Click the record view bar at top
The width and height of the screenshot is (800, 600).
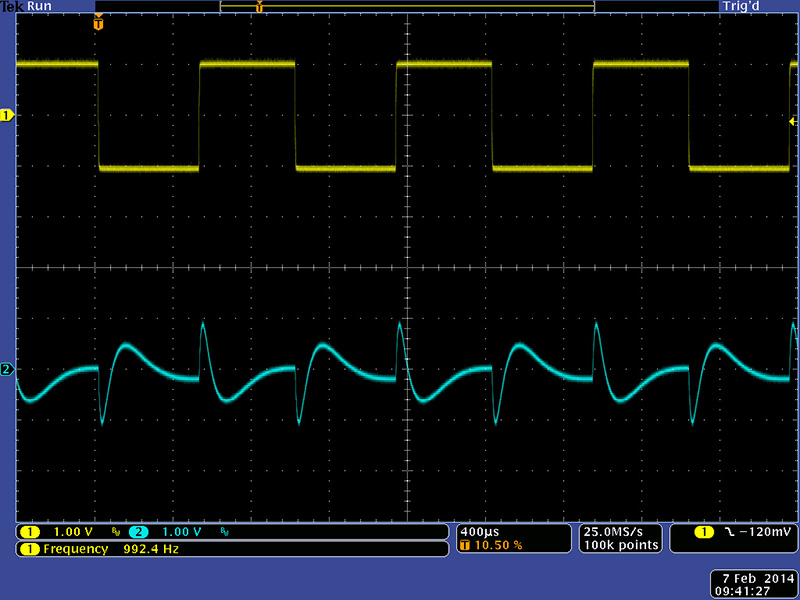point(406,6)
